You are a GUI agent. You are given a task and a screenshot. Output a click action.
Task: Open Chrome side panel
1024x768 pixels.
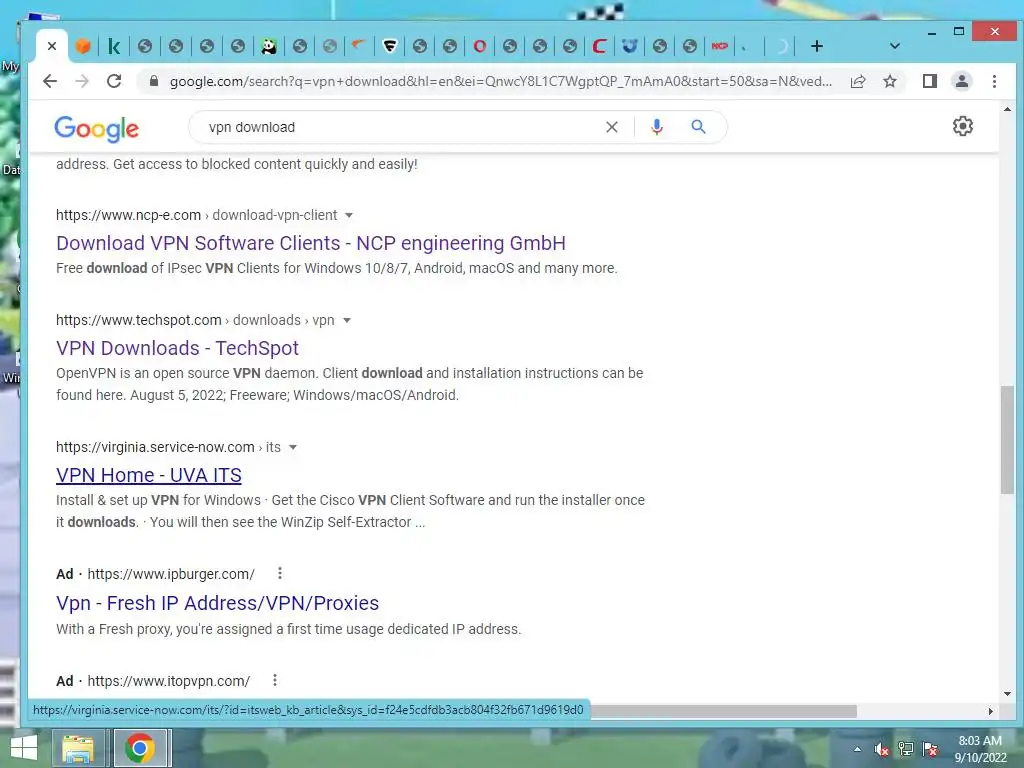[x=929, y=81]
